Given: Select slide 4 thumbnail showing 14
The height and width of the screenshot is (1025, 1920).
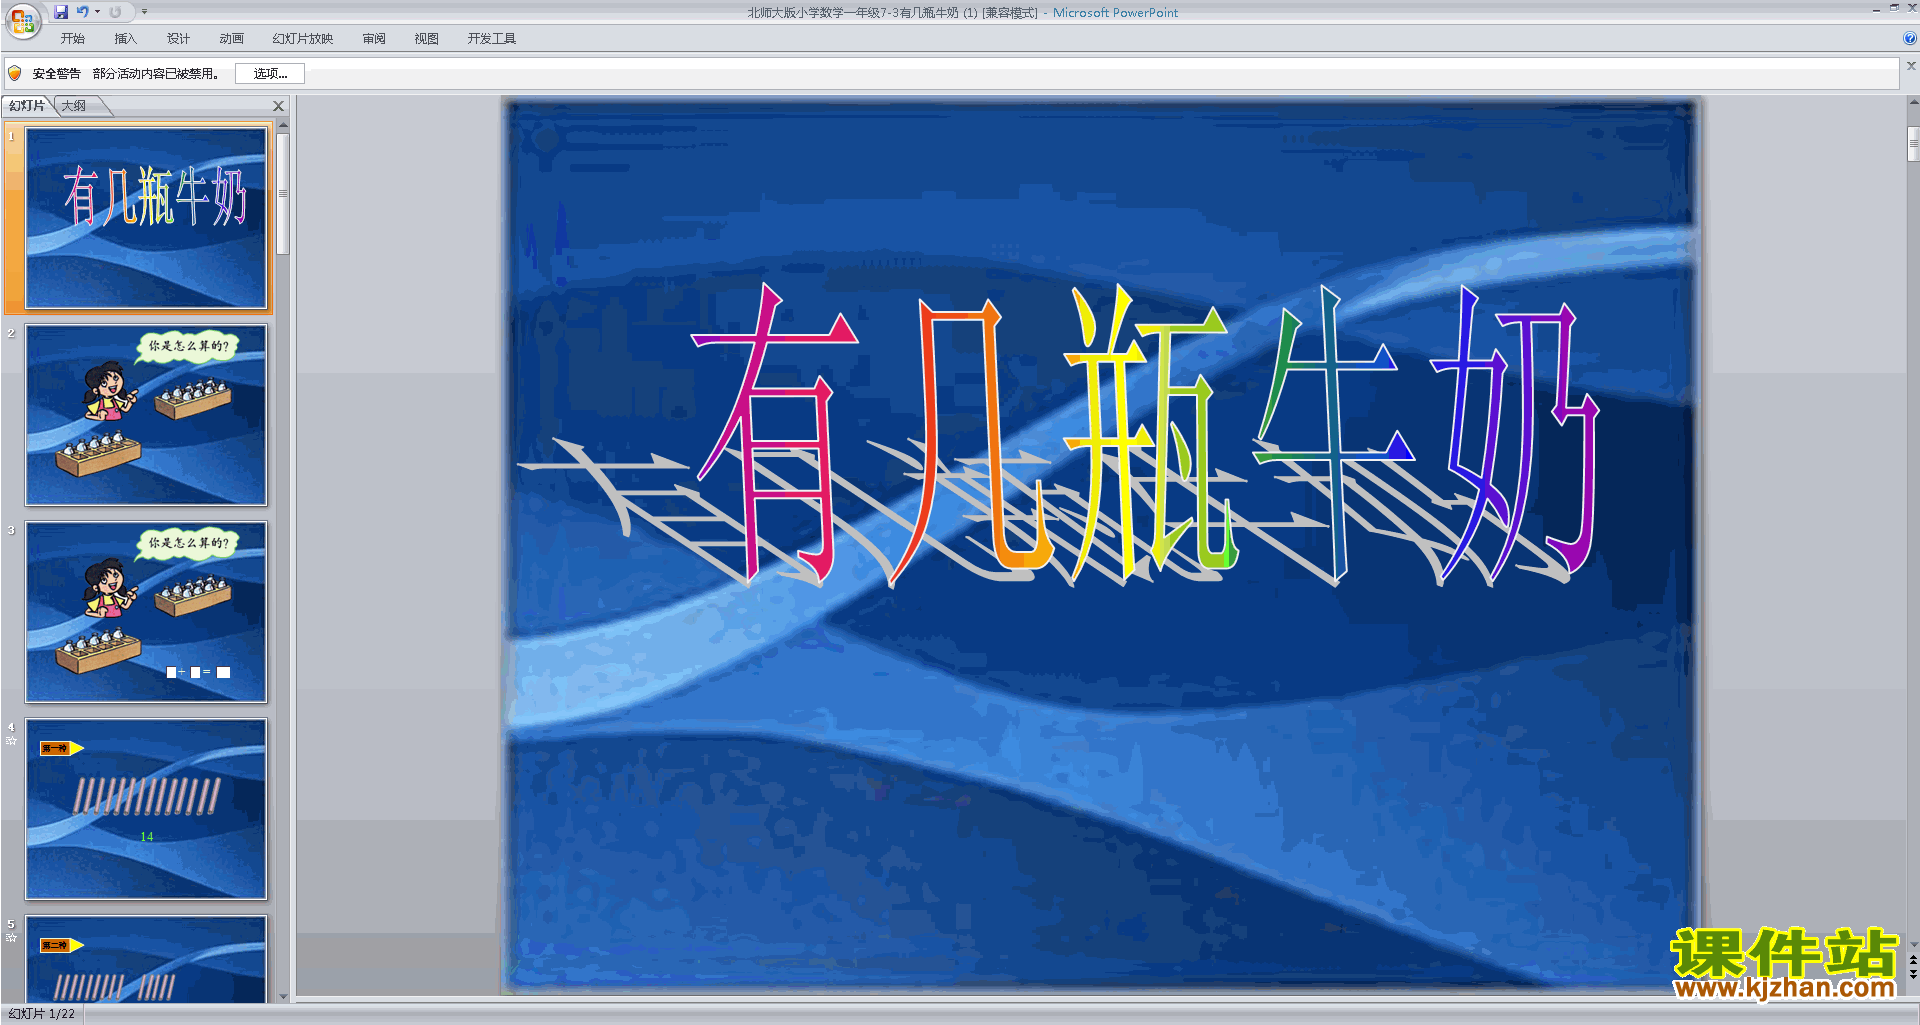Looking at the screenshot, I should pyautogui.click(x=146, y=809).
